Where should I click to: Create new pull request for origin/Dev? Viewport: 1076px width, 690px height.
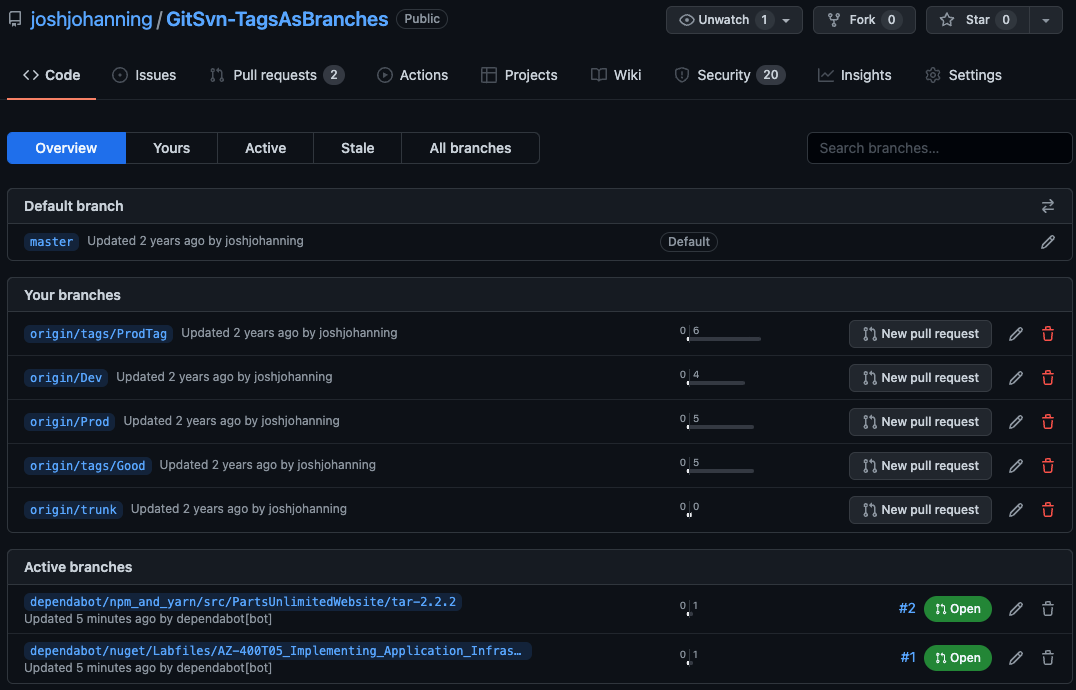click(x=920, y=378)
